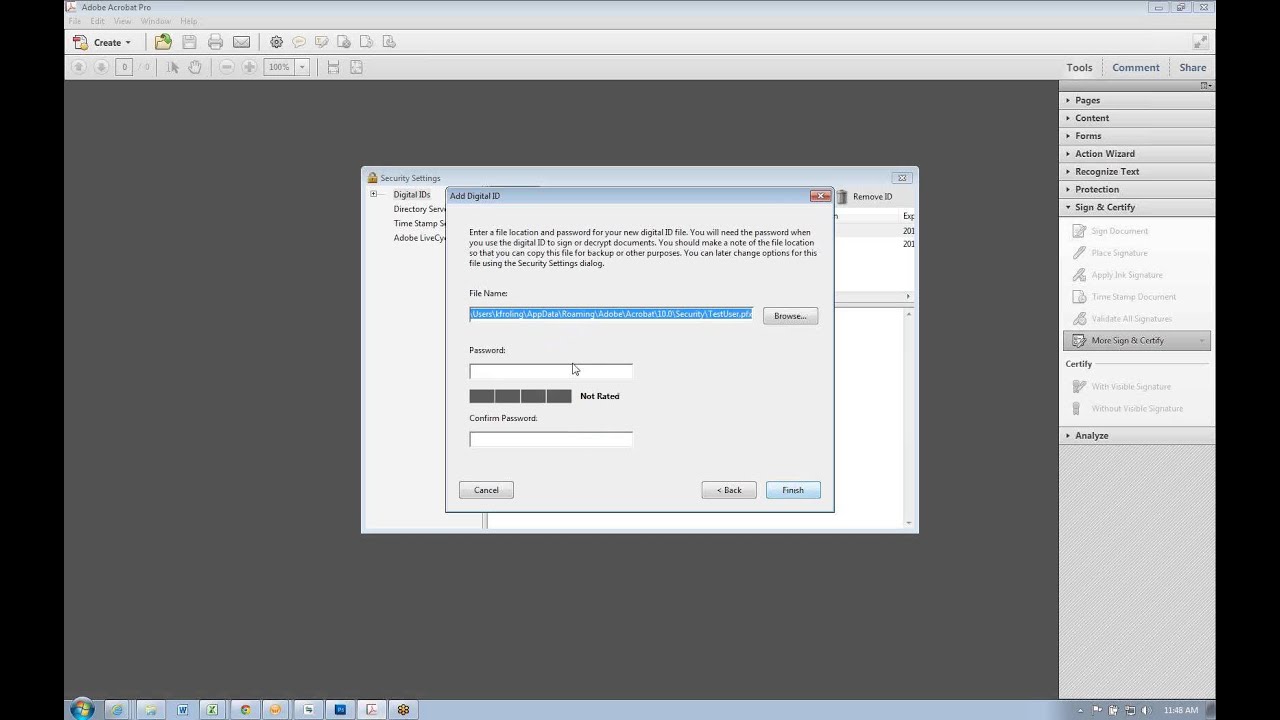Open More Sign & Certify dropdown
This screenshot has height=720, width=1280.
pos(1137,340)
